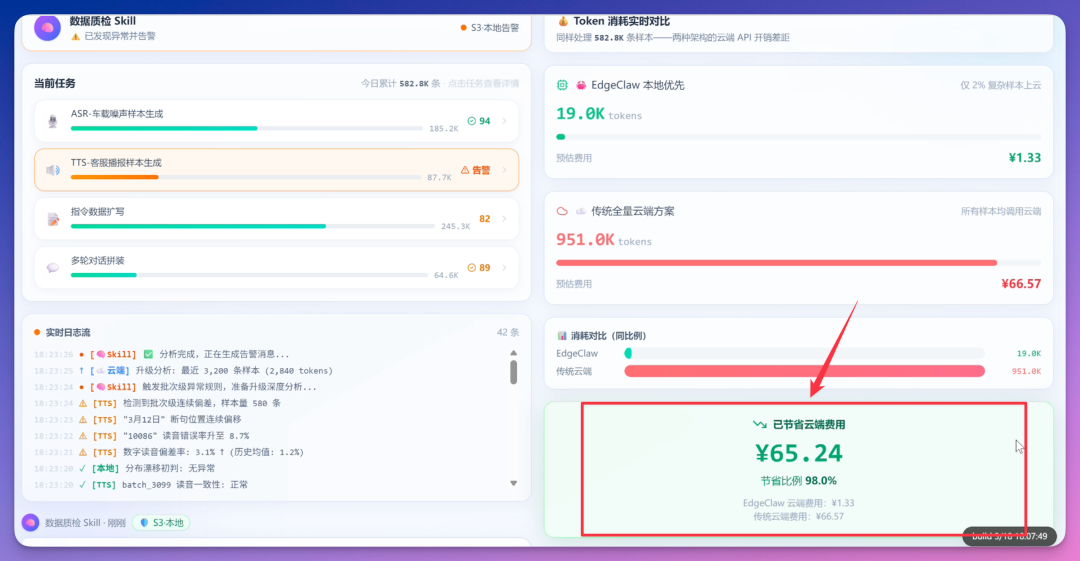Click the ASR-车载噪声样本生成 progress bar
The image size is (1080, 561).
(247, 128)
